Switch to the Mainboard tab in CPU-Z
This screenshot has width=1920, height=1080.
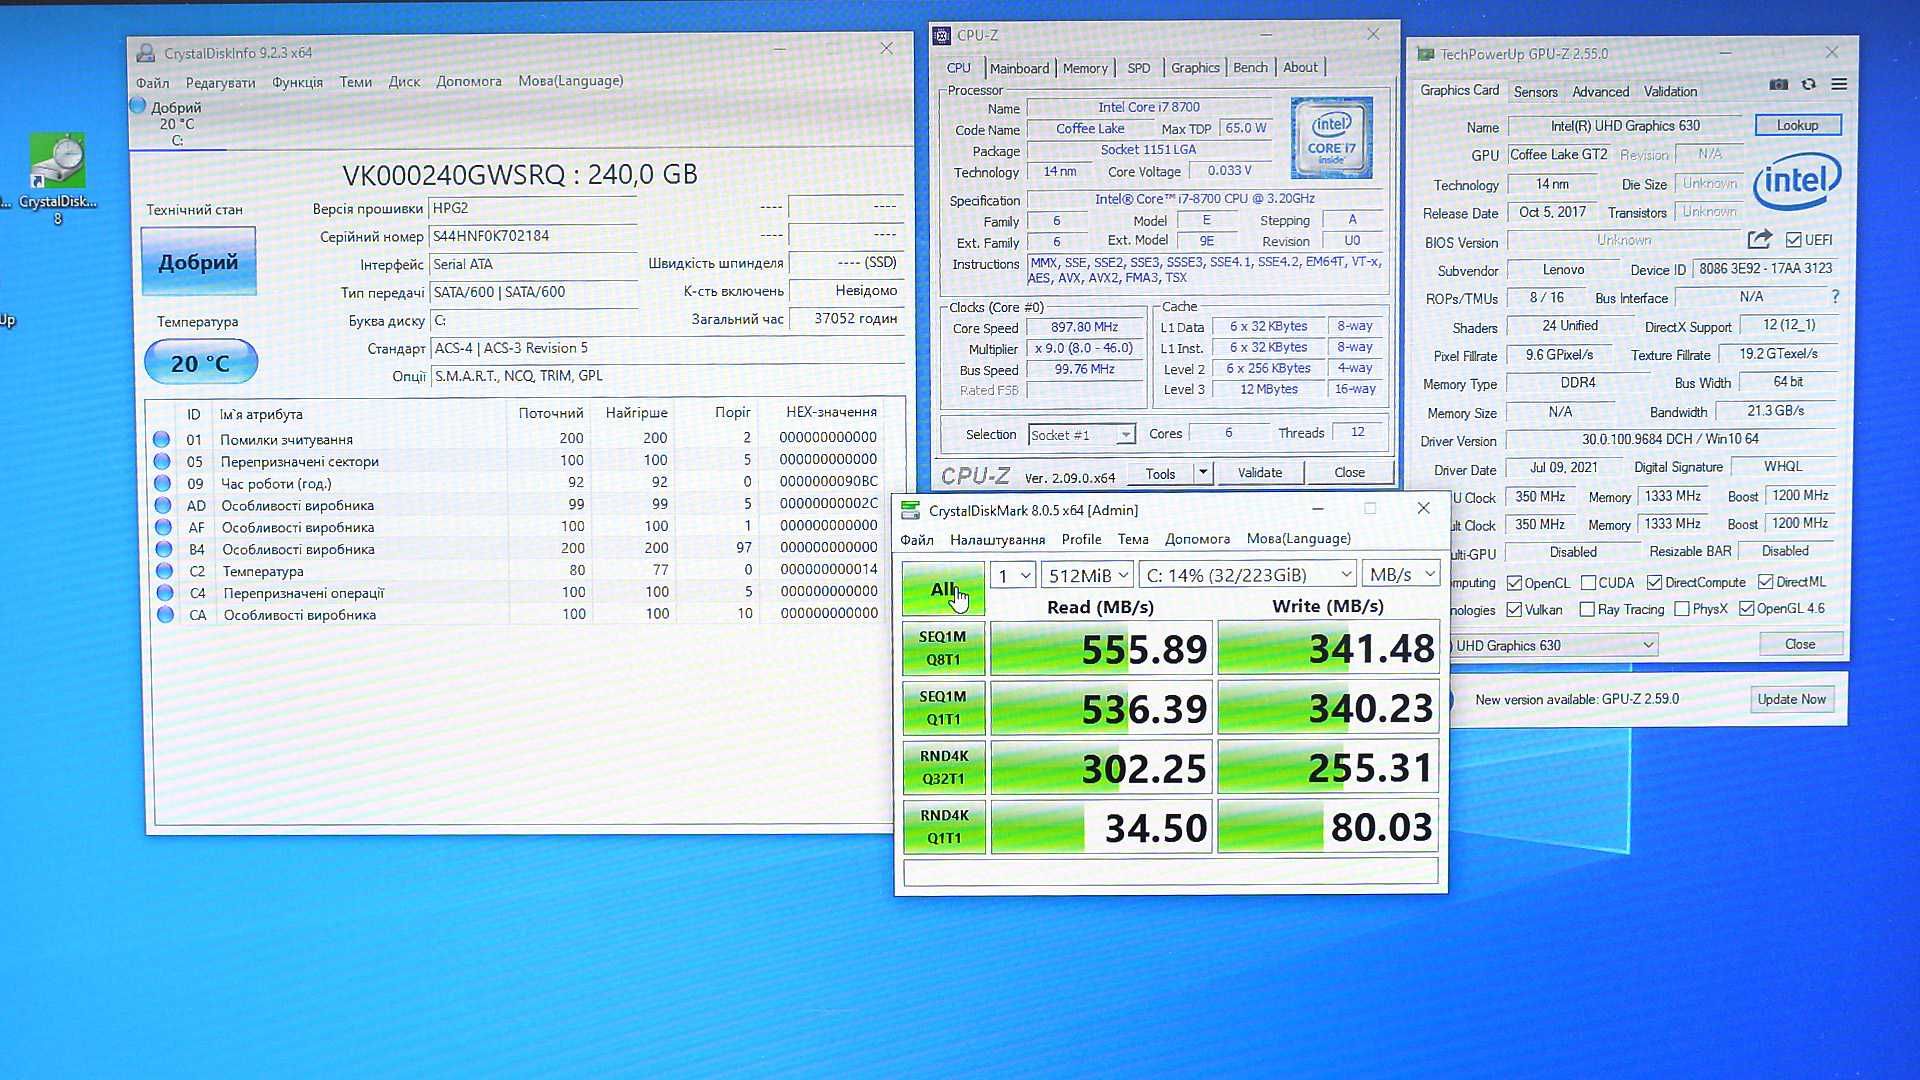(x=1019, y=68)
